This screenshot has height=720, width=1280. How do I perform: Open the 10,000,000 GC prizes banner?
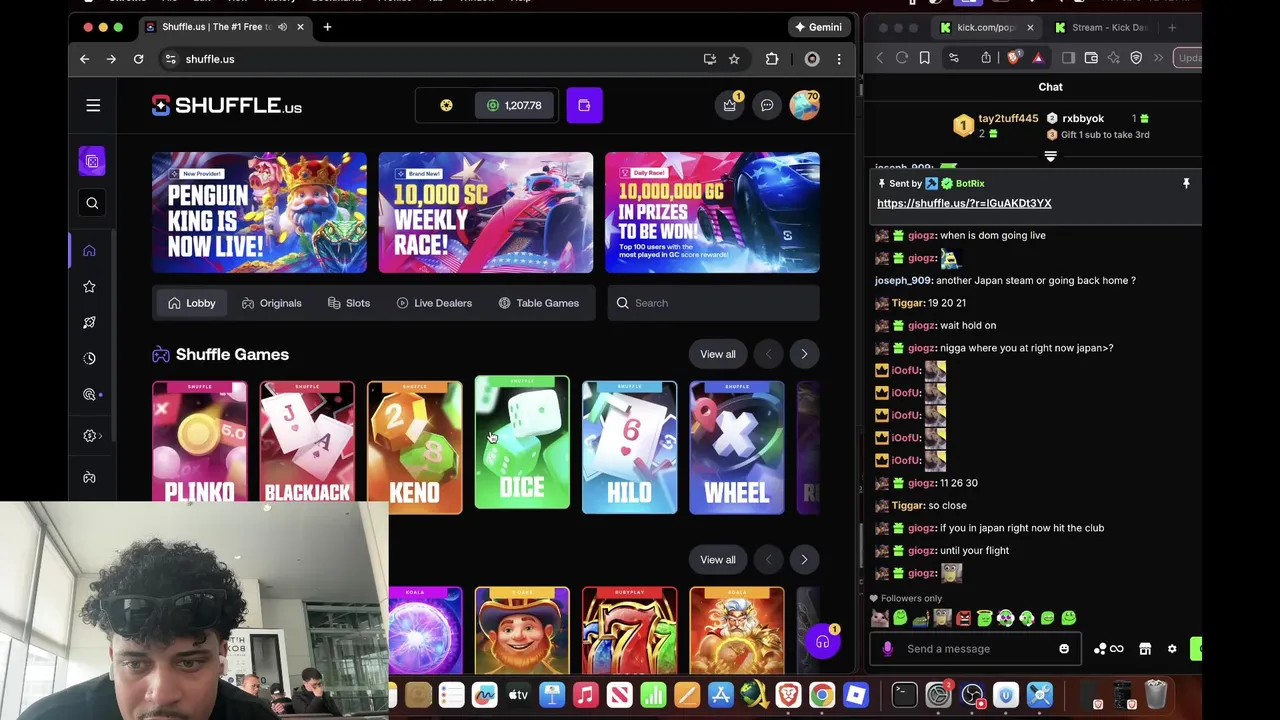(x=712, y=212)
